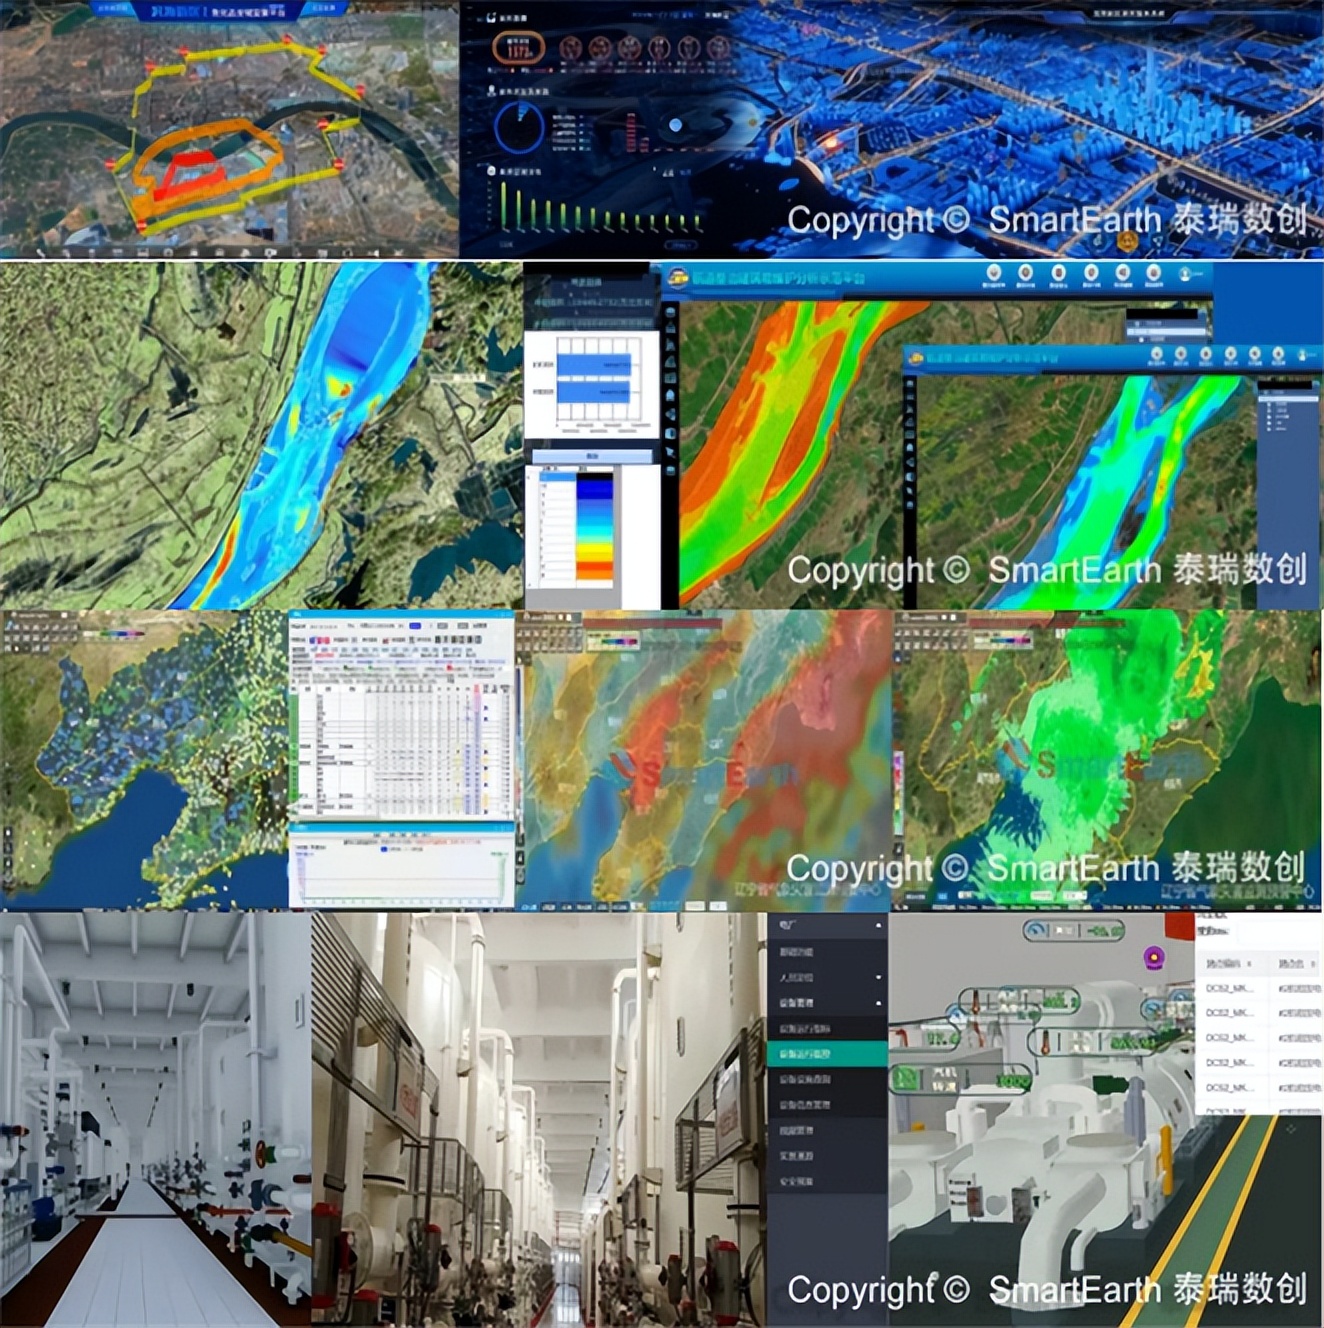Click the logo in the back river analysis window
Image resolution: width=1324 pixels, height=1328 pixels.
678,277
